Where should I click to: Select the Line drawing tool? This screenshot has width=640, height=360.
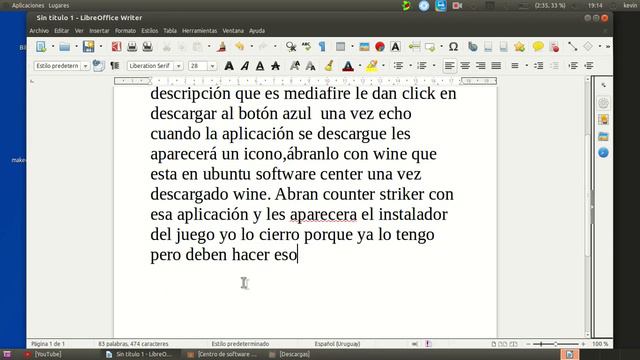[572, 47]
